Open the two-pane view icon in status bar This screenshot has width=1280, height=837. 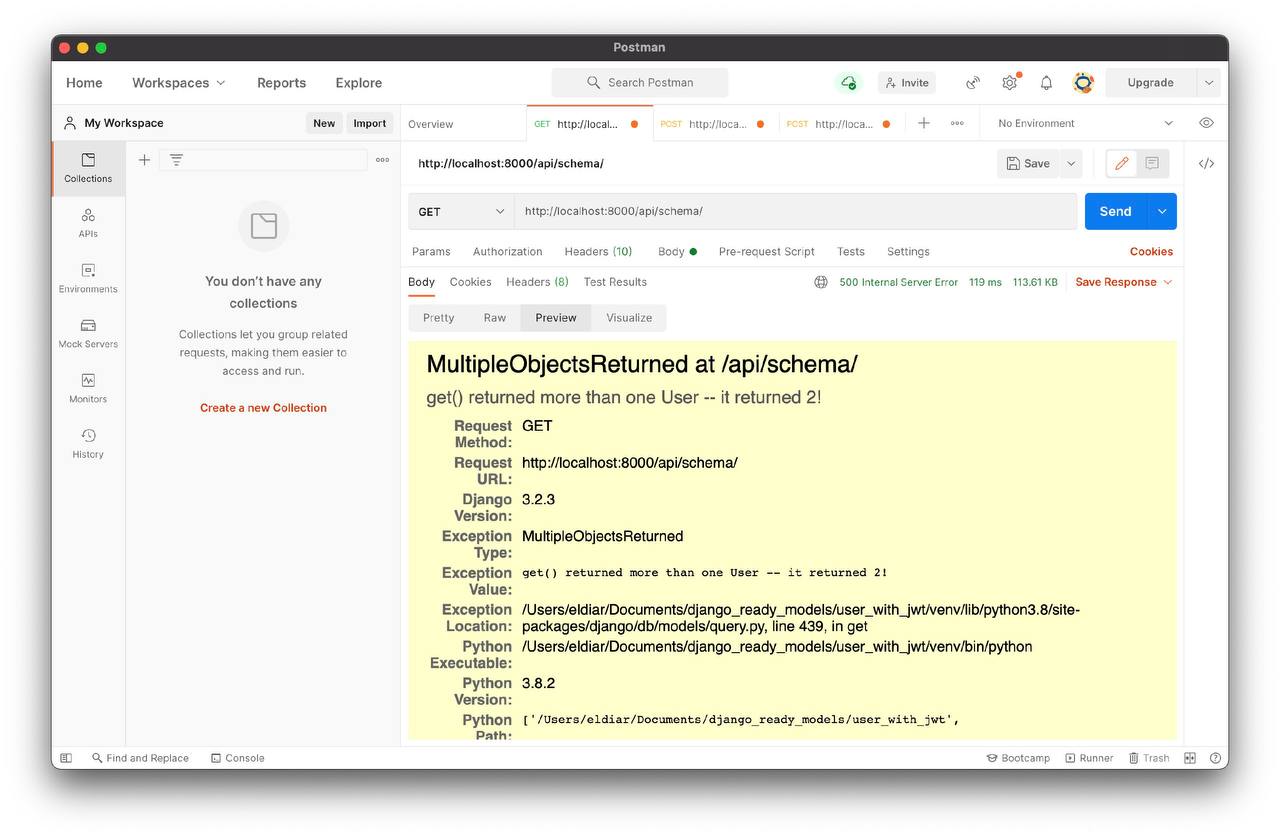1190,758
